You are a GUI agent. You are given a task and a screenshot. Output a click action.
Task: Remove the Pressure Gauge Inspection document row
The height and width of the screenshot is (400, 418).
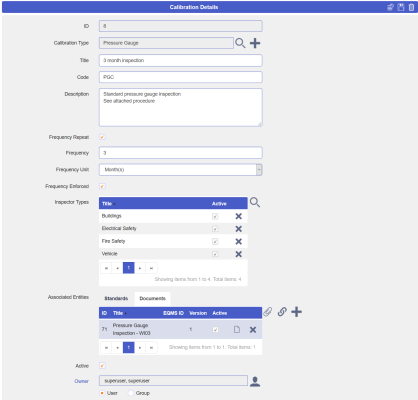[253, 330]
